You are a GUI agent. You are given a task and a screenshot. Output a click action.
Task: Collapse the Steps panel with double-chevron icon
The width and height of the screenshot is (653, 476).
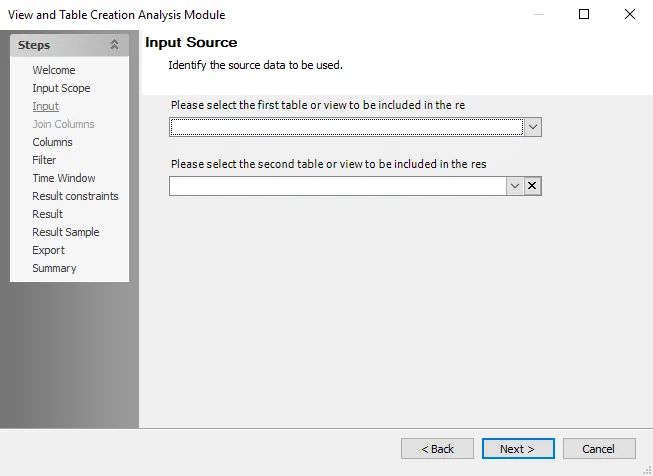point(114,45)
